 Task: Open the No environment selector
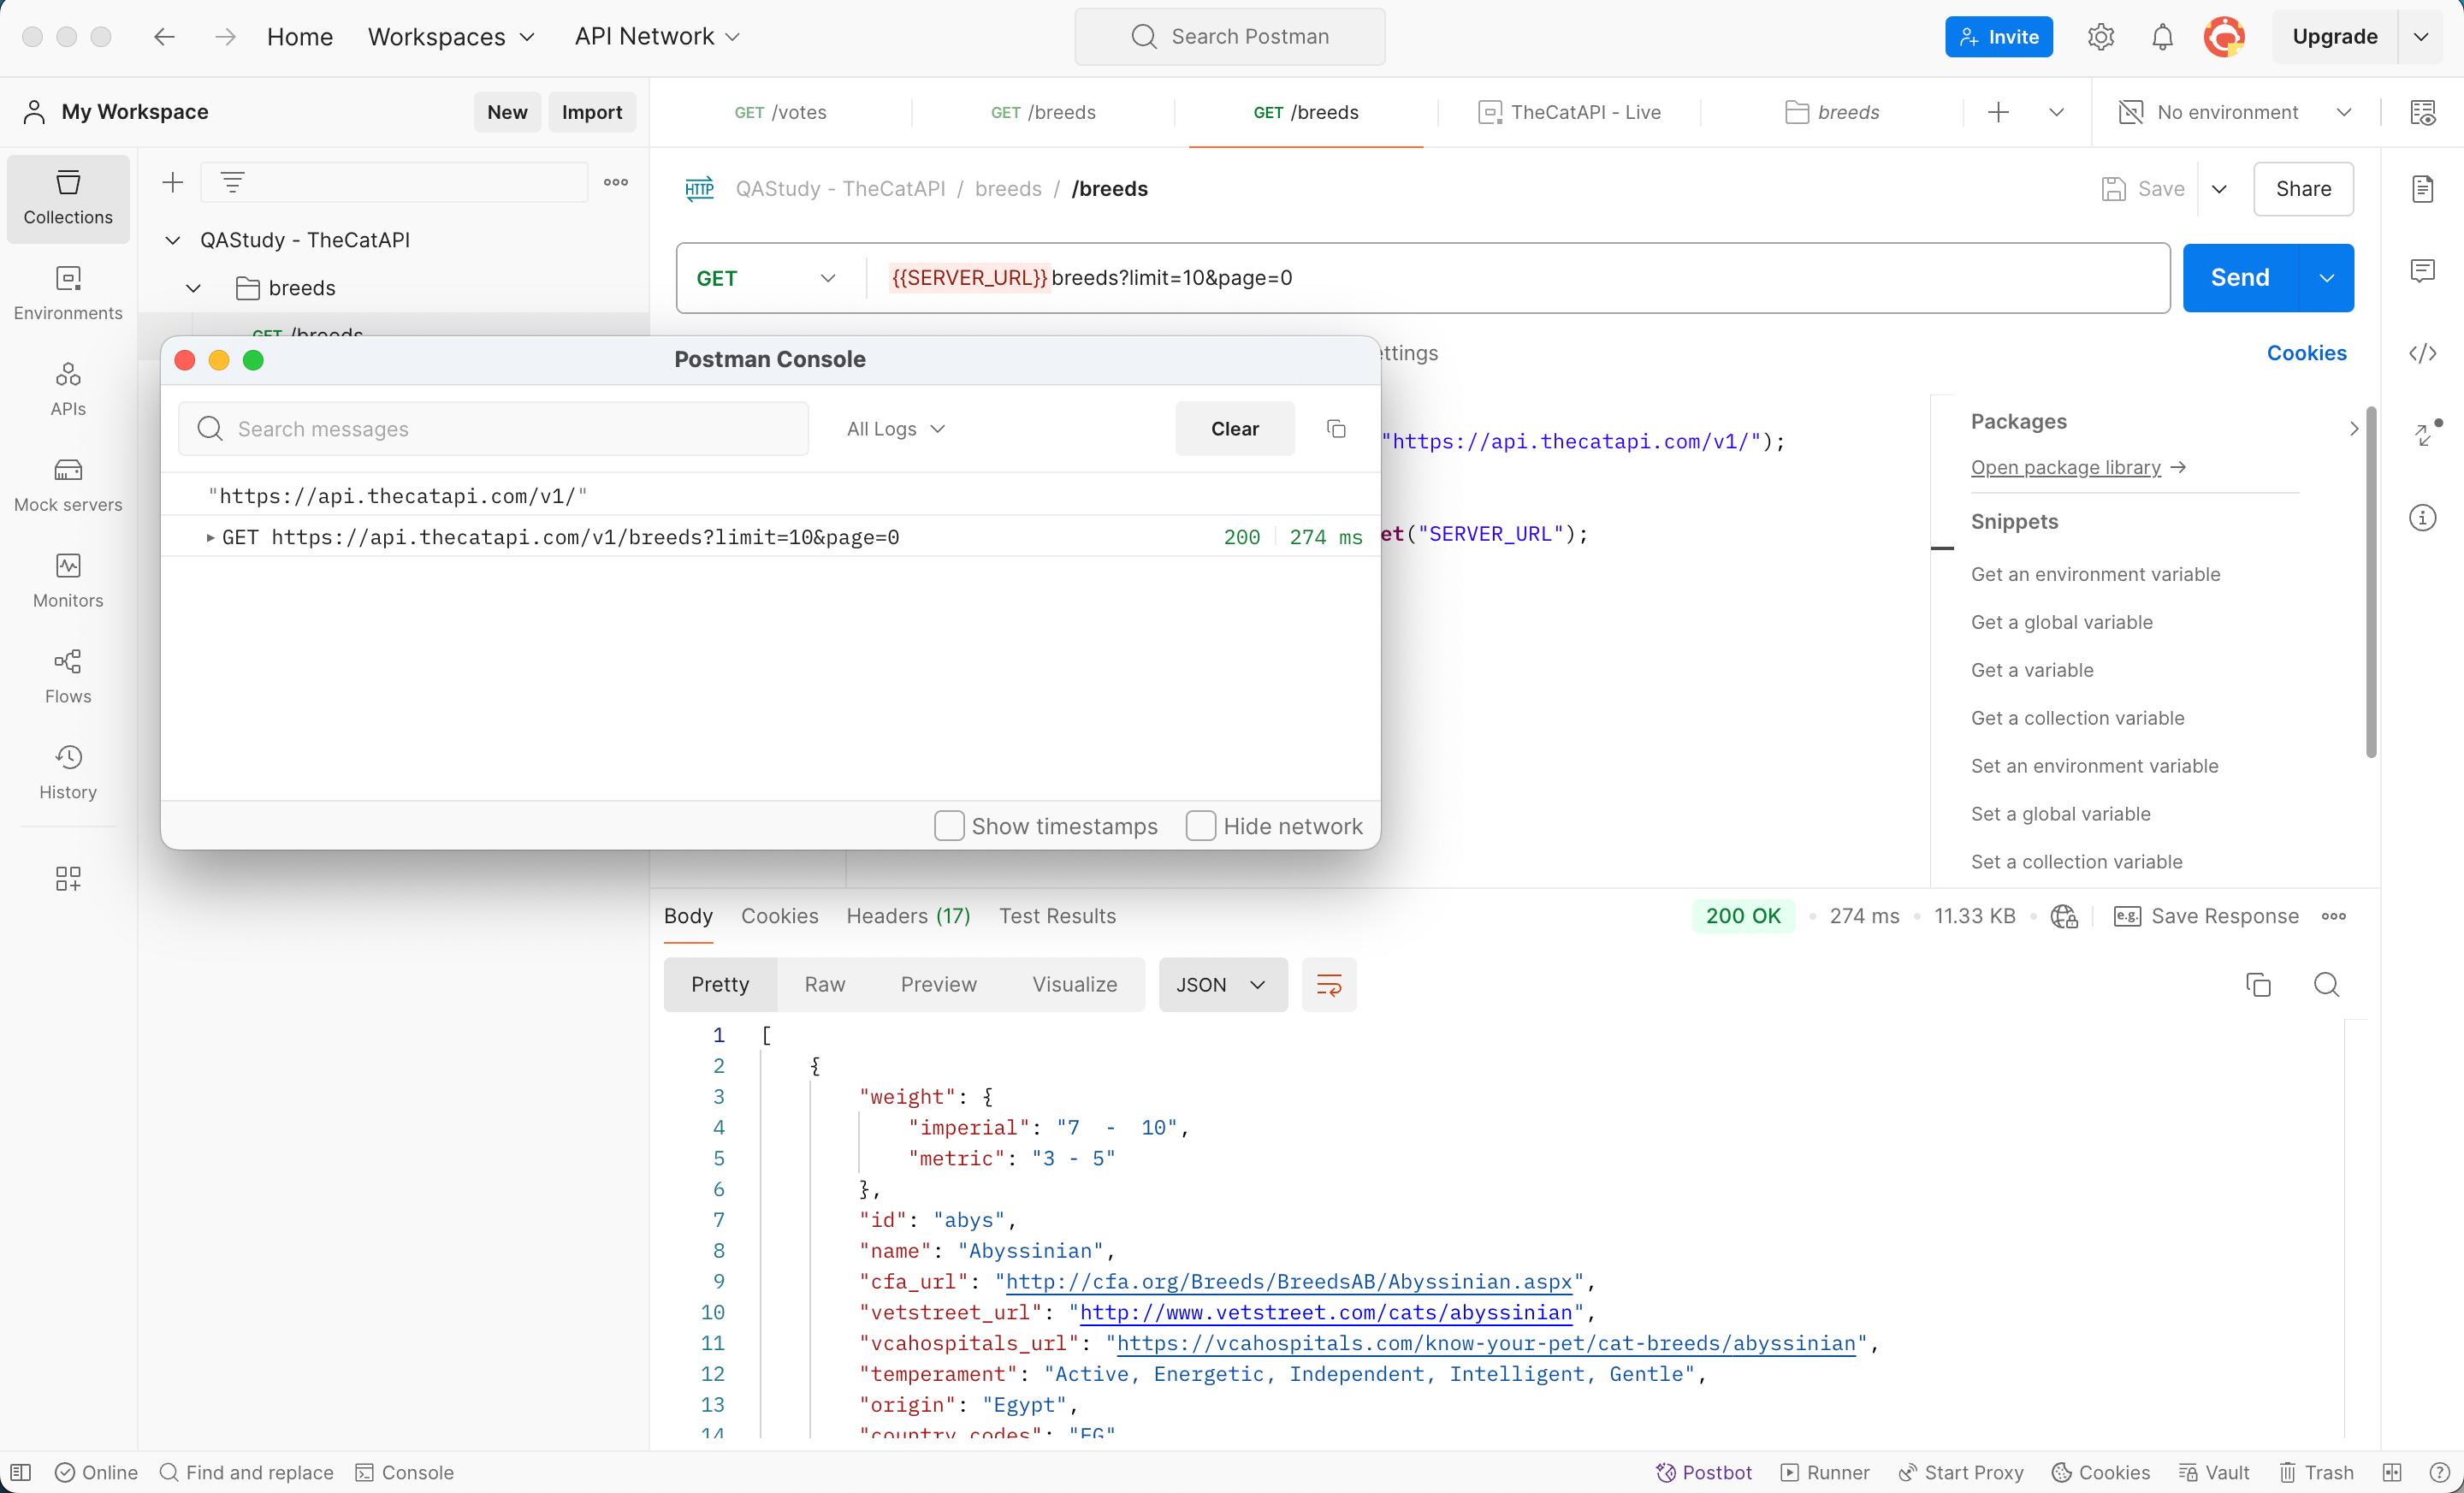point(2234,112)
